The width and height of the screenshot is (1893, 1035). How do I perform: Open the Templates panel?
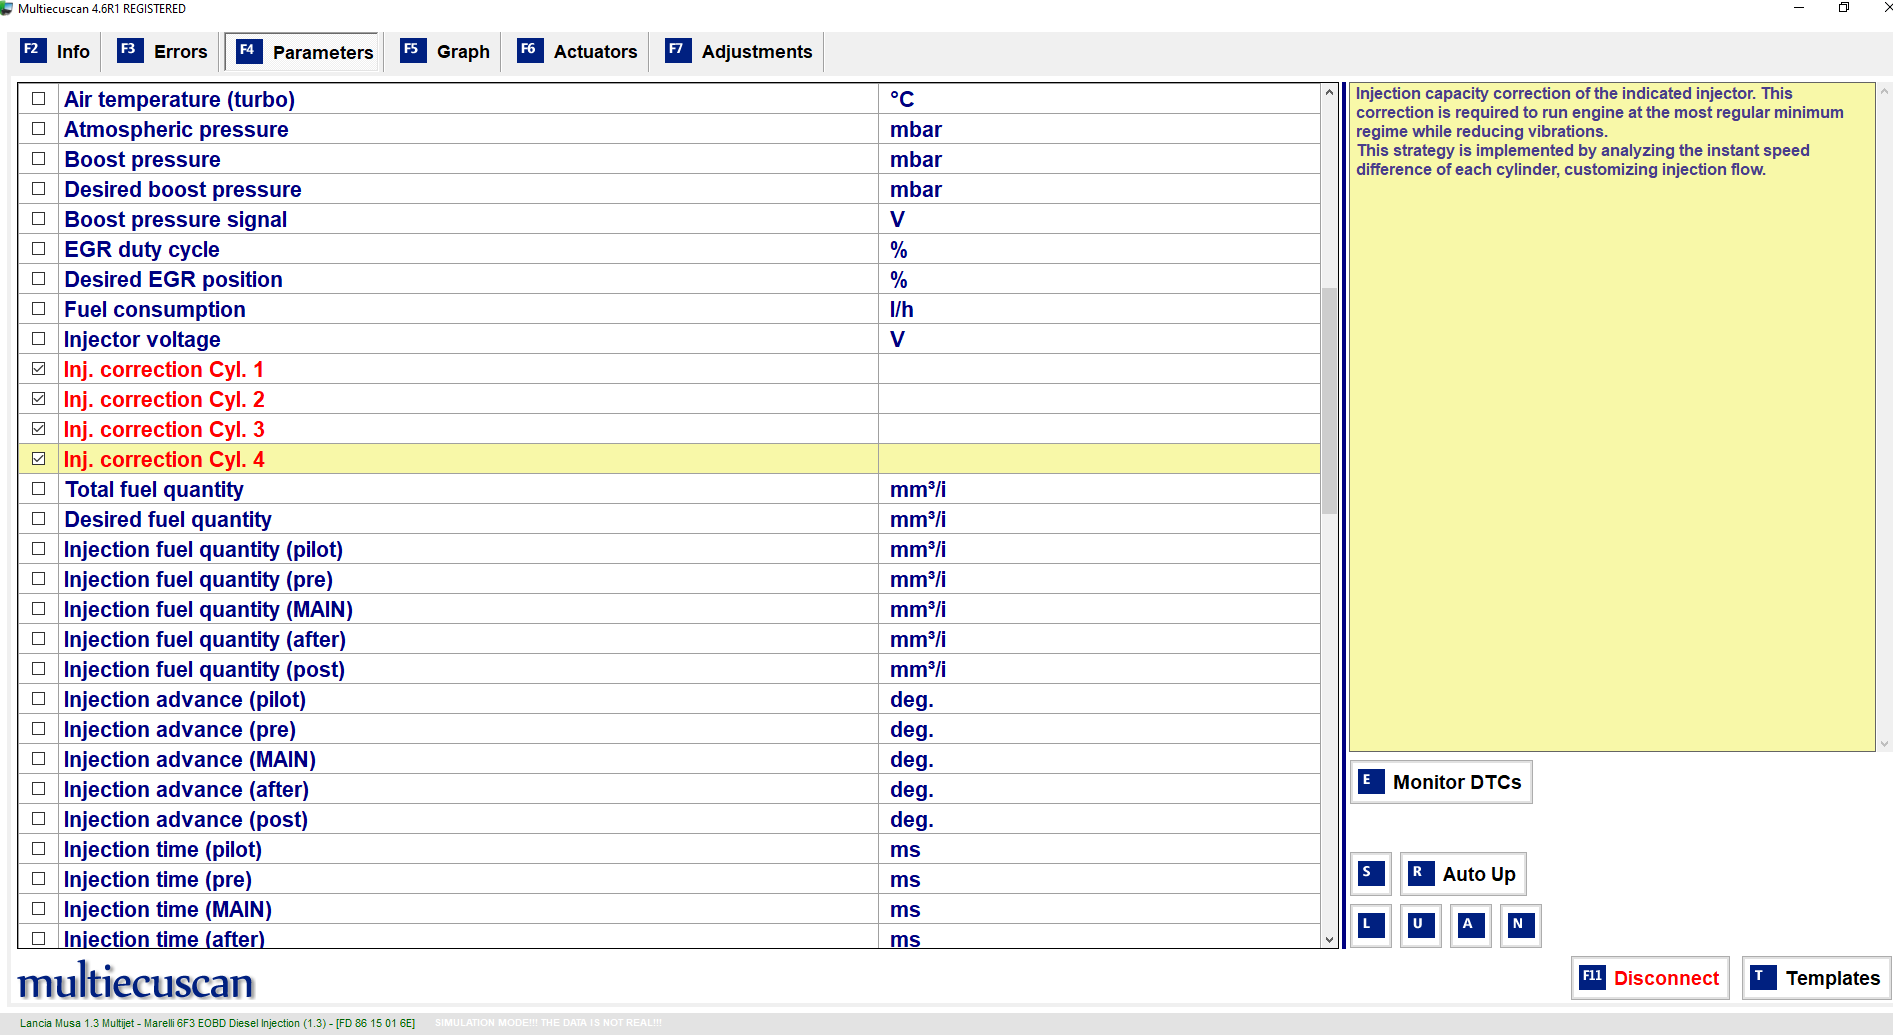click(x=1816, y=978)
